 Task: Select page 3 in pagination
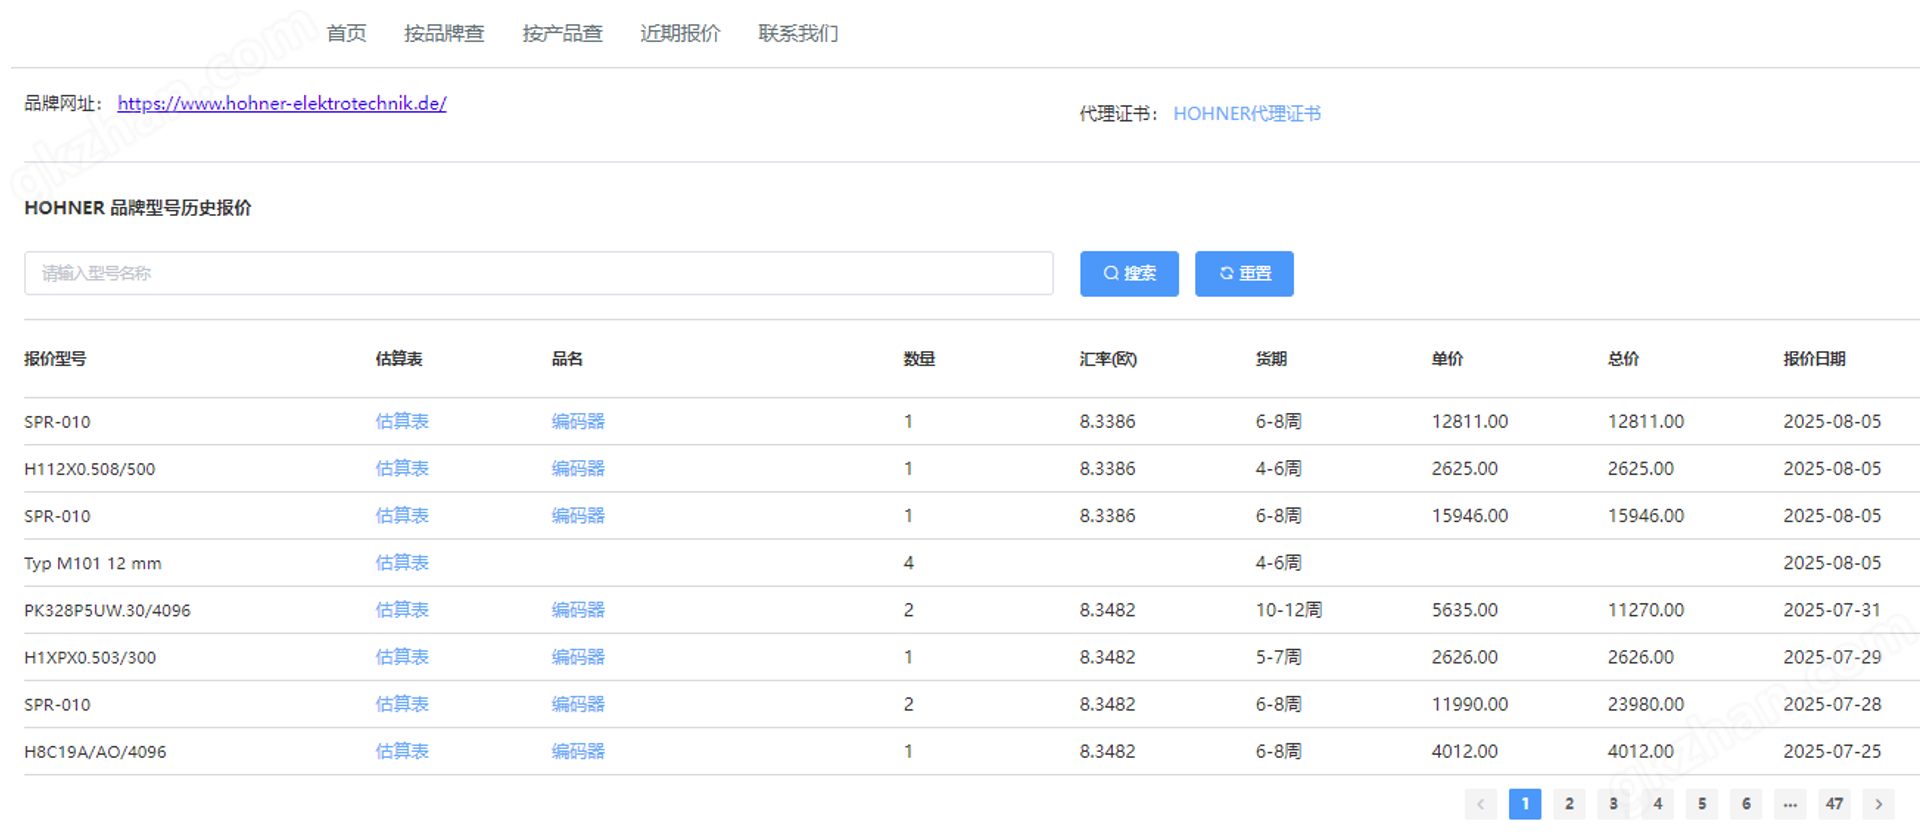1613,804
